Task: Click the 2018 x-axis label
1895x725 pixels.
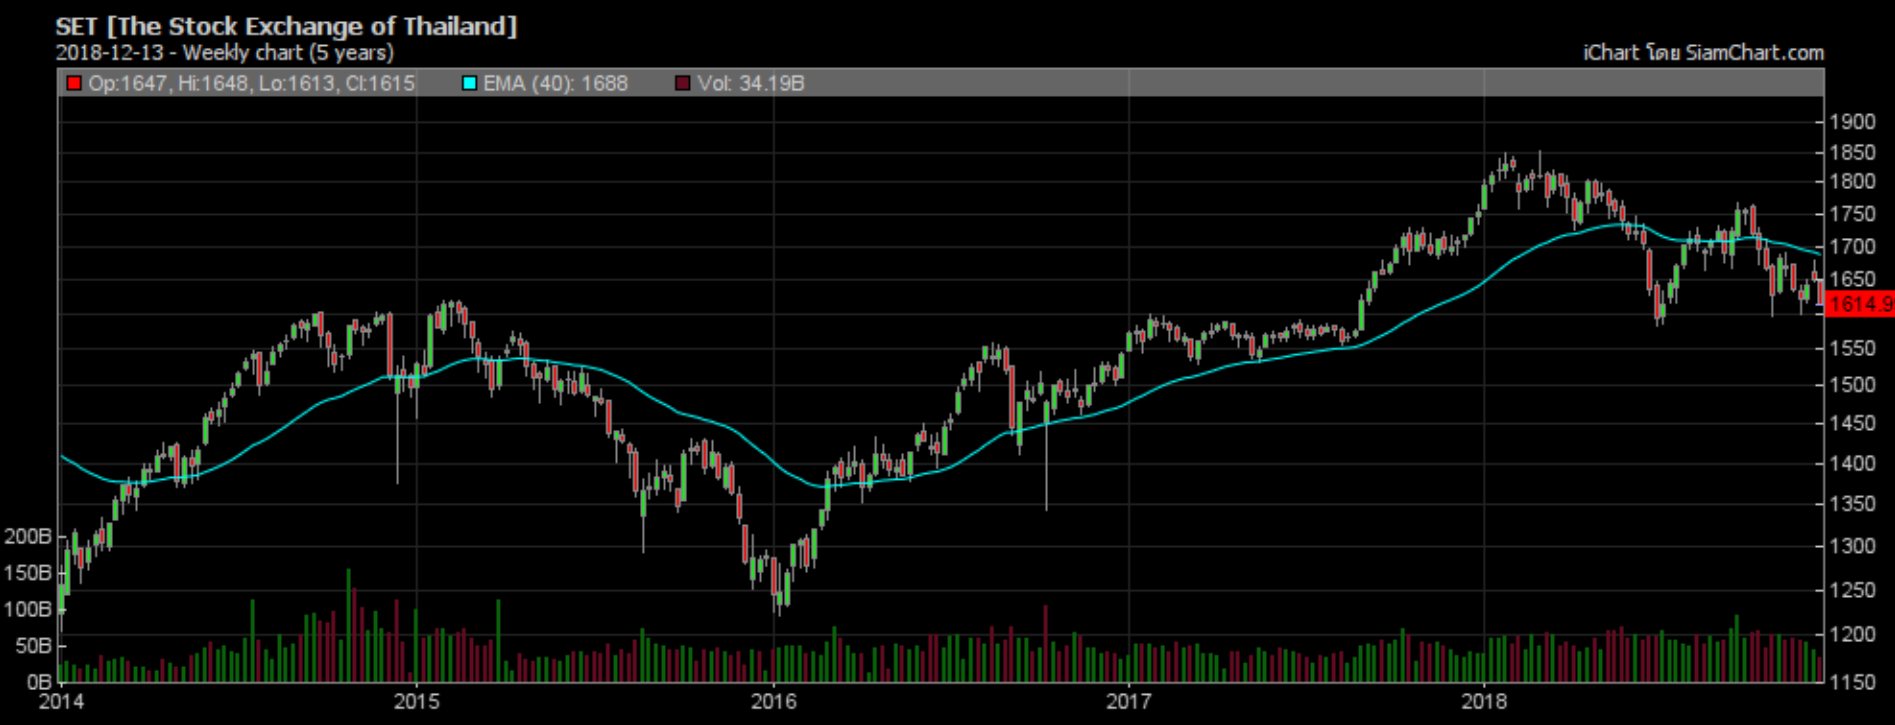Action: point(1484,701)
